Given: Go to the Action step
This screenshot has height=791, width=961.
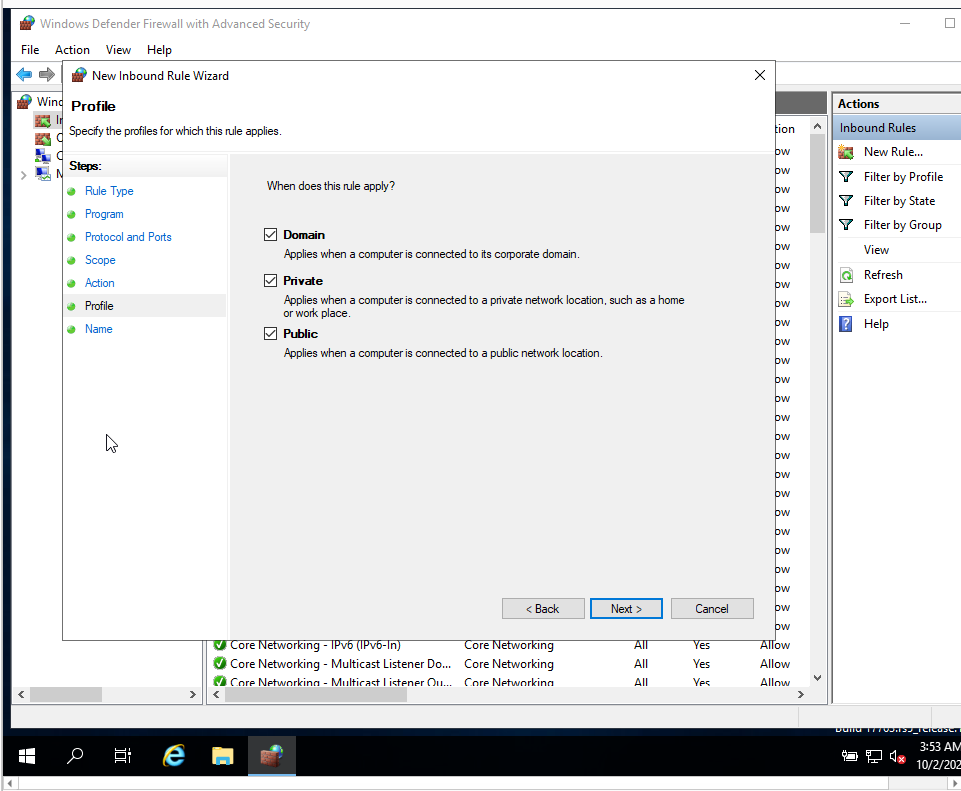Looking at the screenshot, I should tap(99, 283).
